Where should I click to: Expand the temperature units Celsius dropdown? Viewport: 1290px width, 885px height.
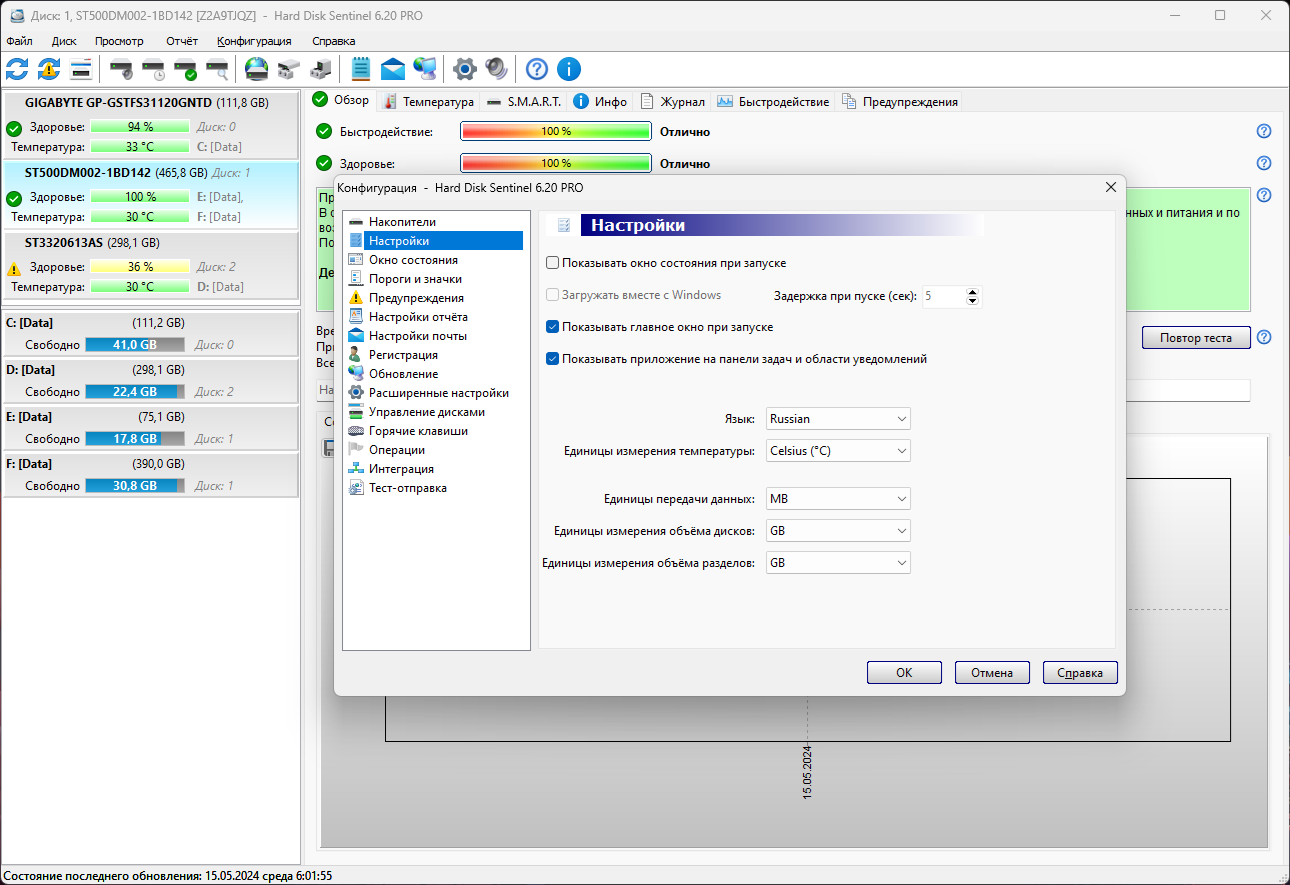pyautogui.click(x=838, y=451)
